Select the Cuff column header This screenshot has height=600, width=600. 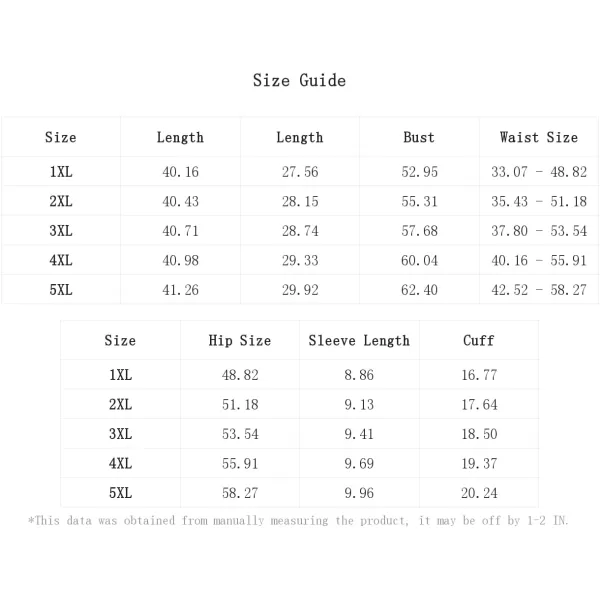point(479,341)
